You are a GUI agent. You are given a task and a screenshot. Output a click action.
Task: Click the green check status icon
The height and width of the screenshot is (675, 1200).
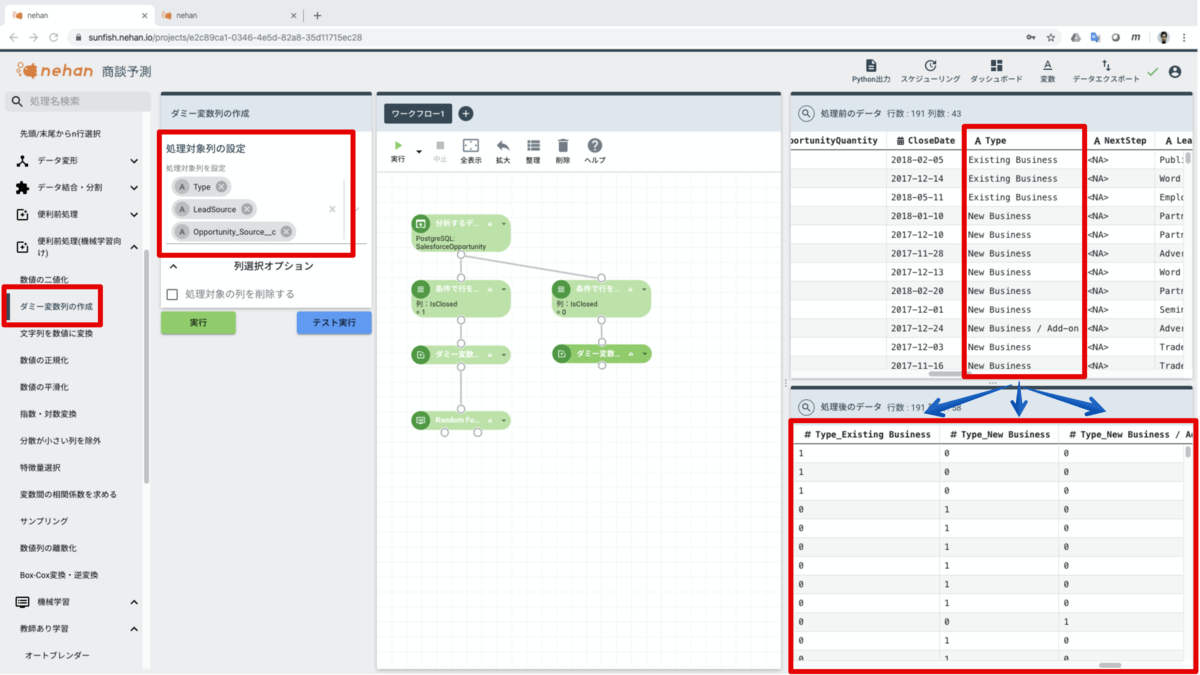[x=1152, y=72]
